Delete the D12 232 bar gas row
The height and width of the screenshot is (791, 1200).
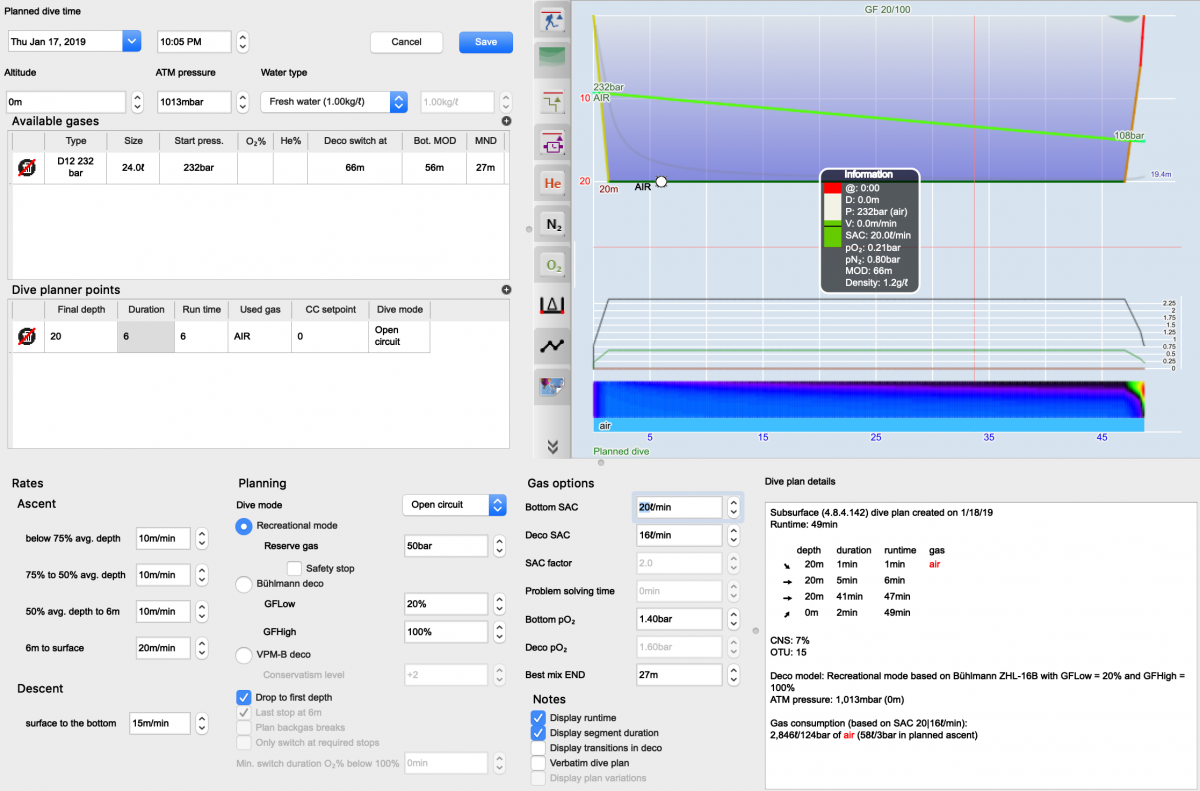27,168
